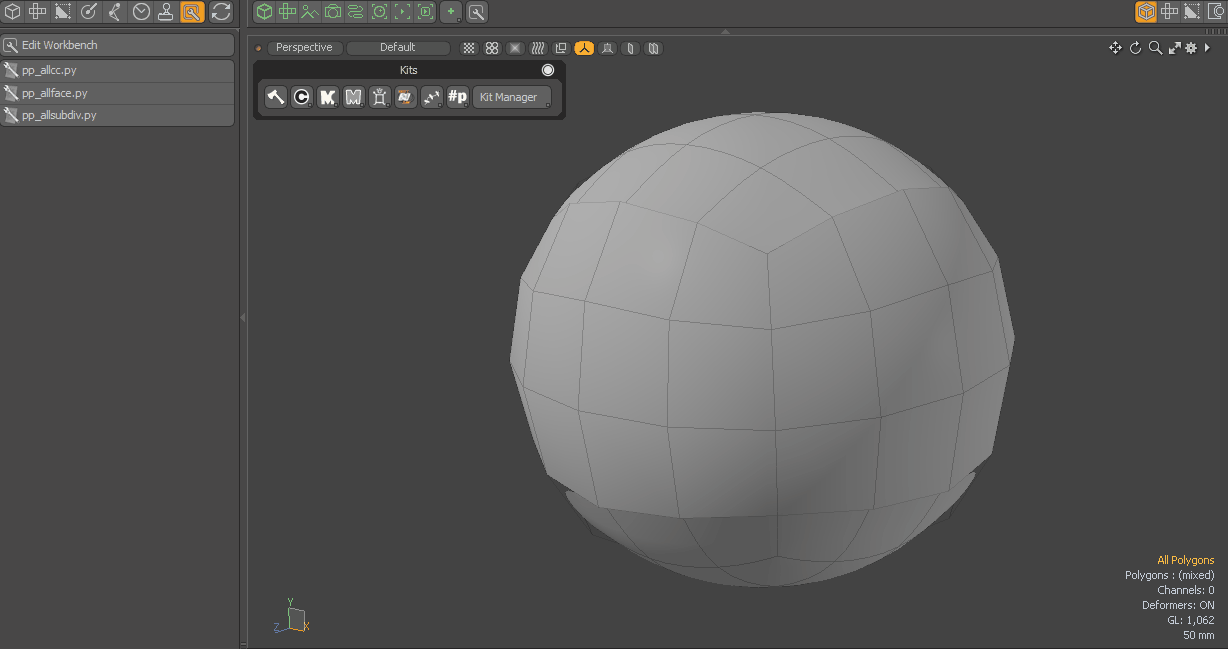Click the 'All Polygons' status text
This screenshot has width=1228, height=649.
point(1185,560)
